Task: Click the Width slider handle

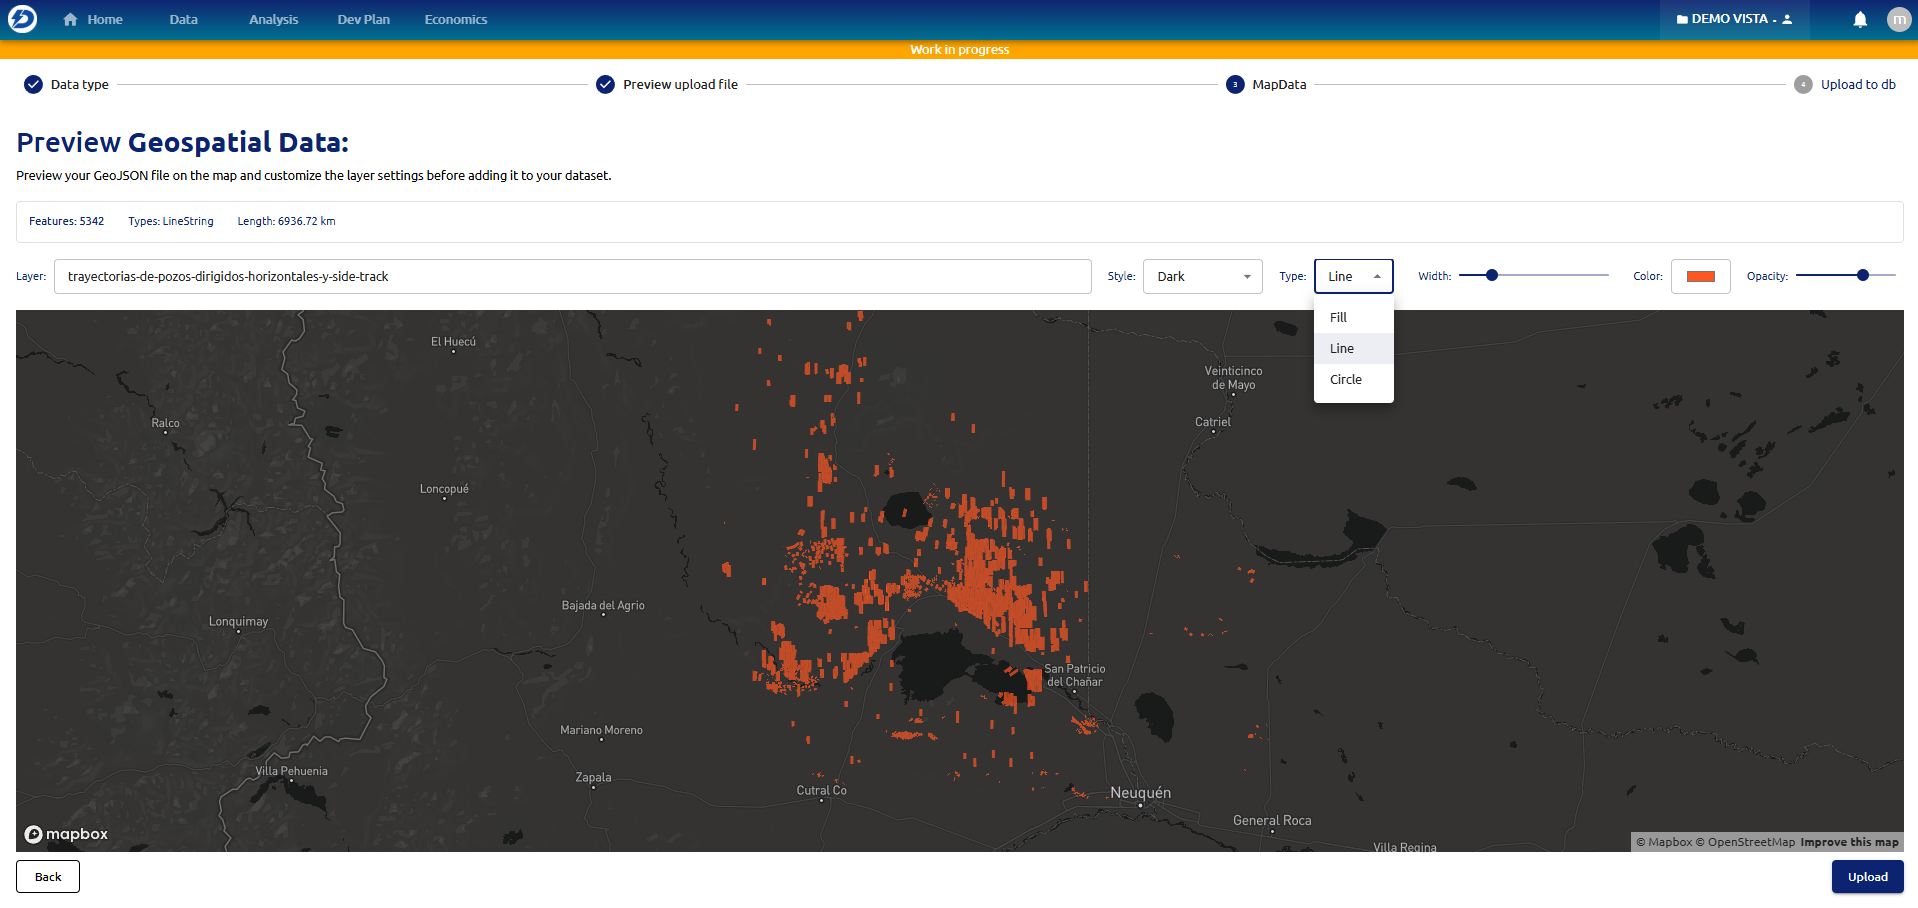Action: point(1491,276)
